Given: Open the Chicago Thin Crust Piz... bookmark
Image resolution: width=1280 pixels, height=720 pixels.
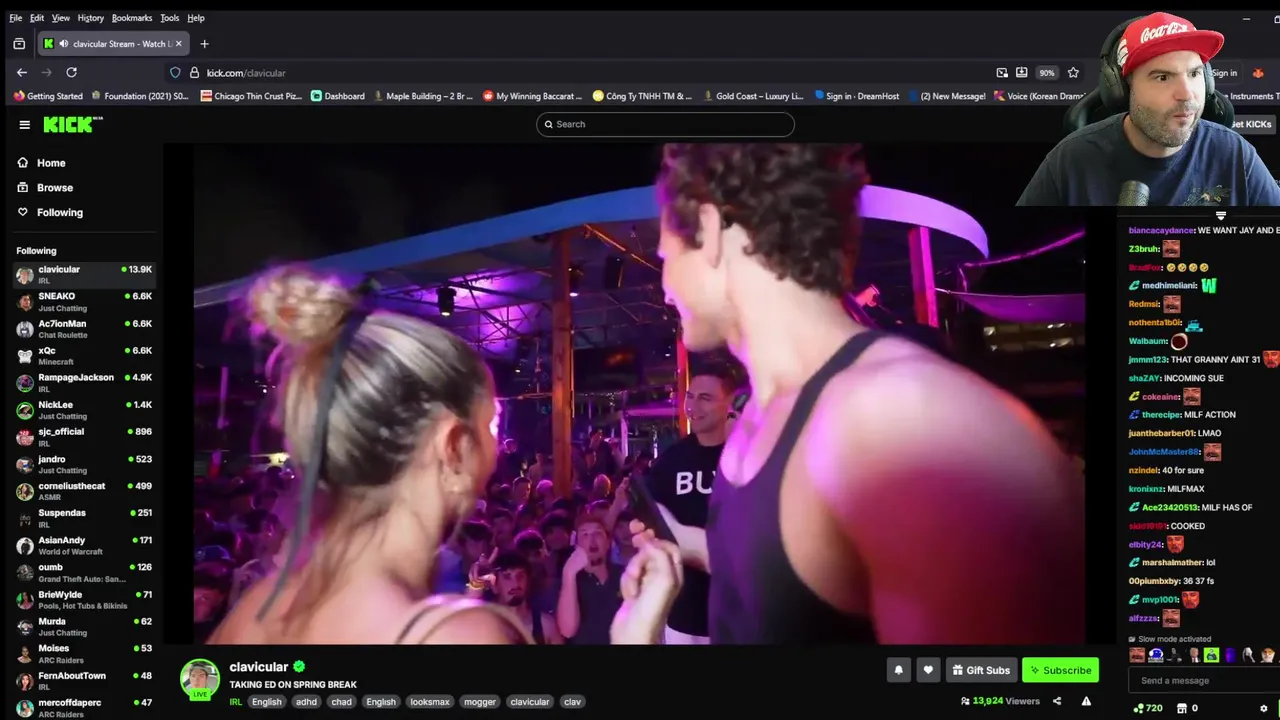Looking at the screenshot, I should pyautogui.click(x=250, y=96).
